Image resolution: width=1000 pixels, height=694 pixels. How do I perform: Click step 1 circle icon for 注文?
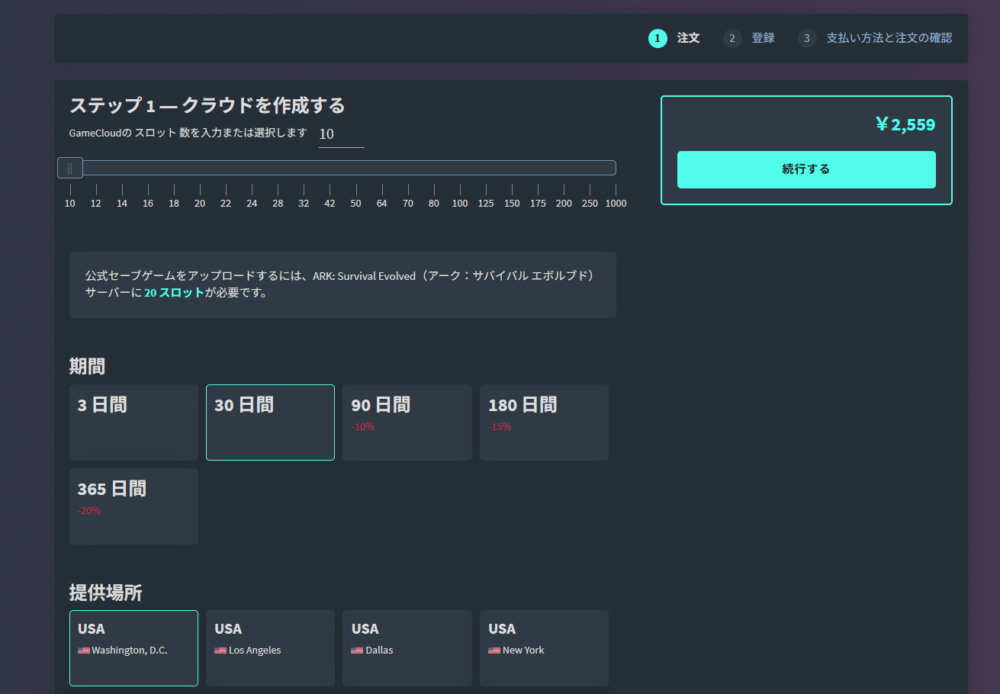(657, 38)
